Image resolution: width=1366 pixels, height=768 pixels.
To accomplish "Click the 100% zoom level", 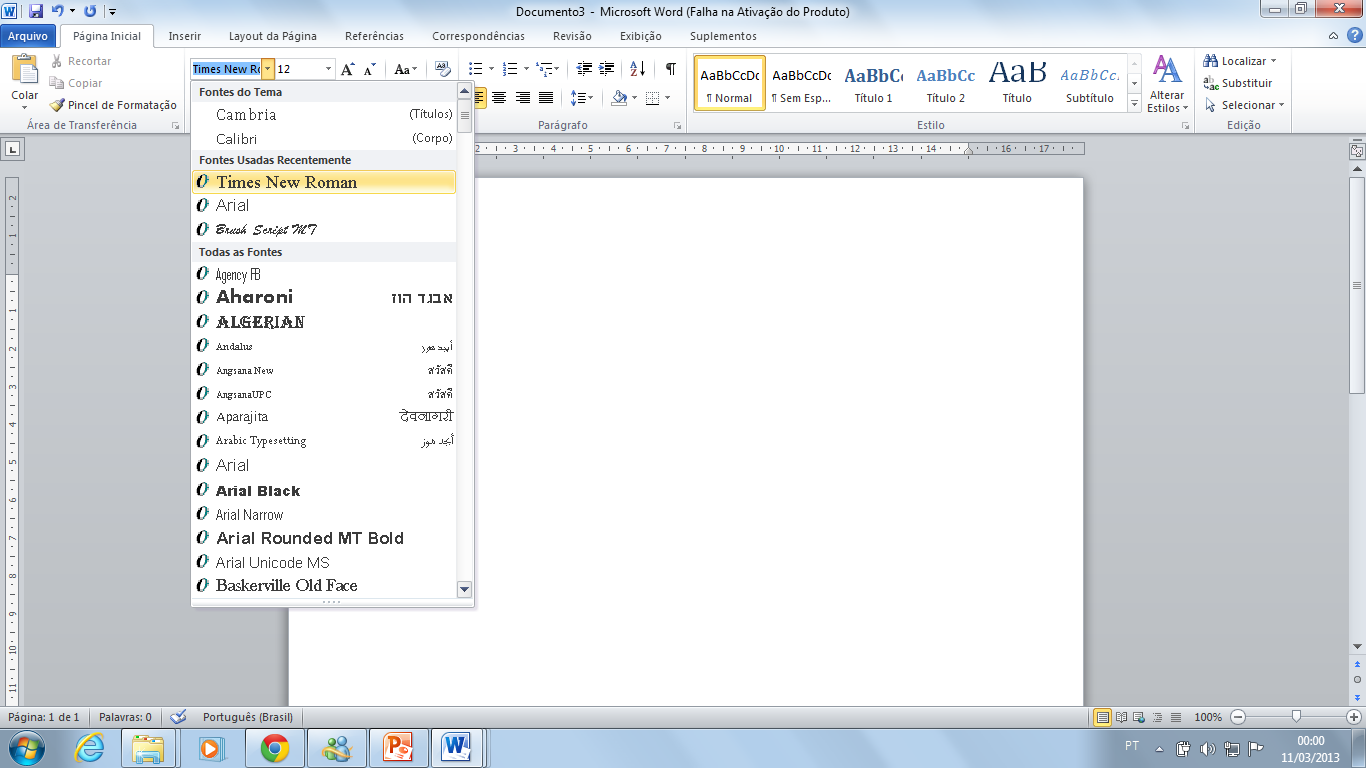I will pos(1208,717).
